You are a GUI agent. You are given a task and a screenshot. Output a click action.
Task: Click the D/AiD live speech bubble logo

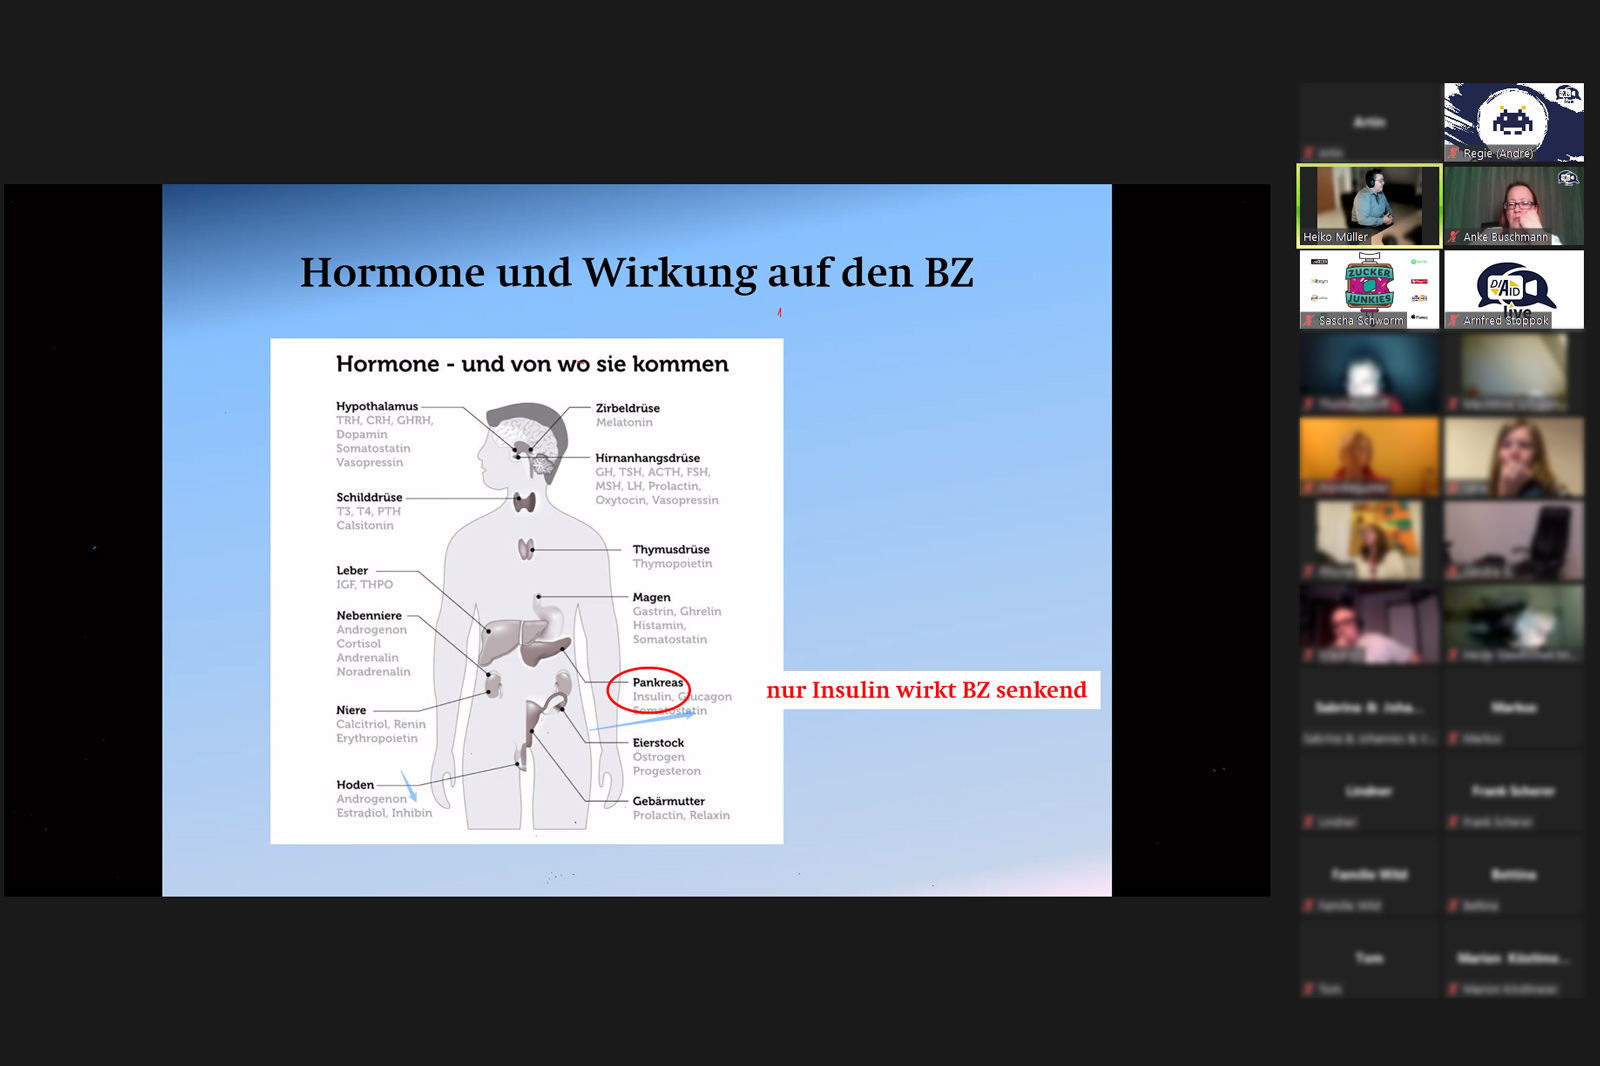pos(1513,288)
